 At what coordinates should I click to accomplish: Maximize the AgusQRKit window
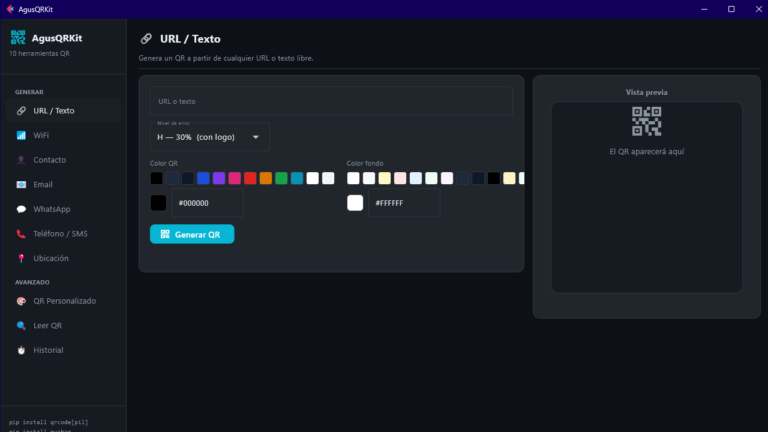(x=731, y=9)
